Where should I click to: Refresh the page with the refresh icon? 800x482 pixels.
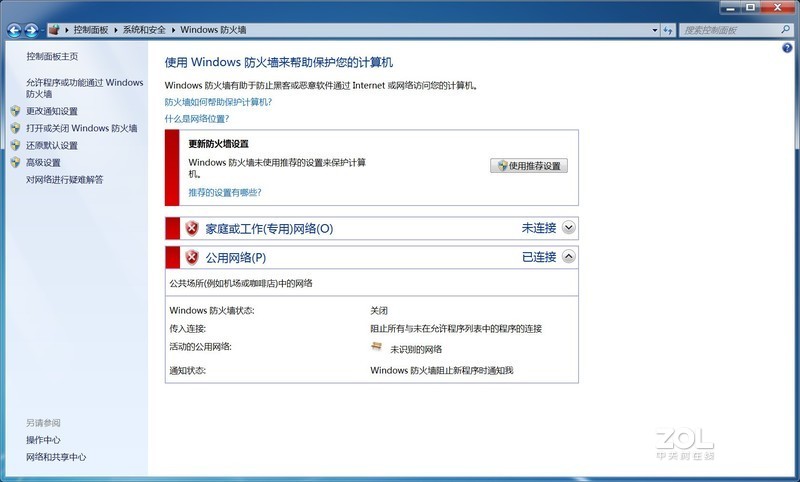[x=668, y=30]
